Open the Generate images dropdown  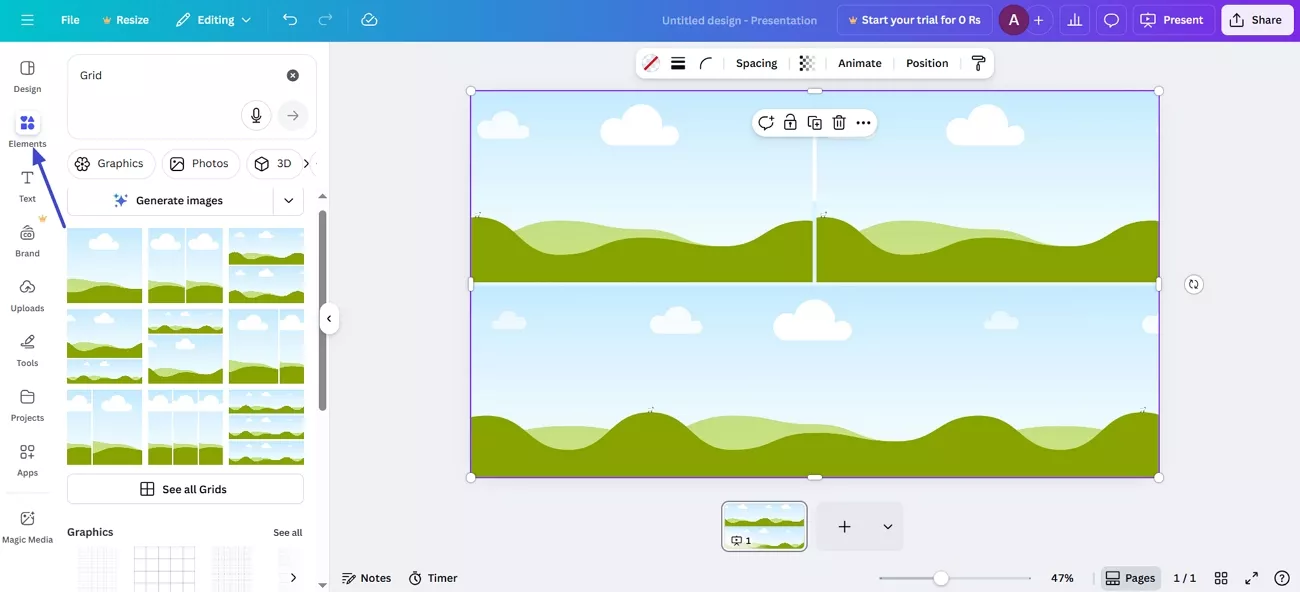(x=289, y=200)
